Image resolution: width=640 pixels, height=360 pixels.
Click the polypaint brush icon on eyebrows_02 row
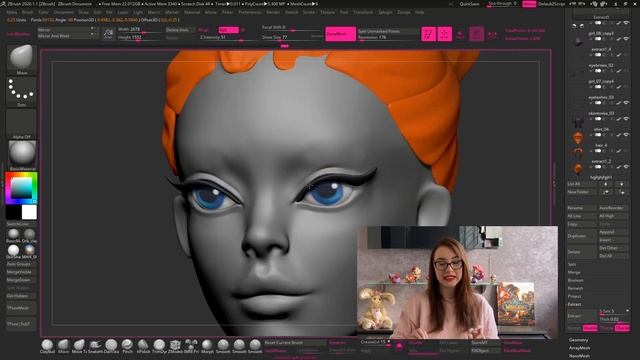click(x=619, y=71)
